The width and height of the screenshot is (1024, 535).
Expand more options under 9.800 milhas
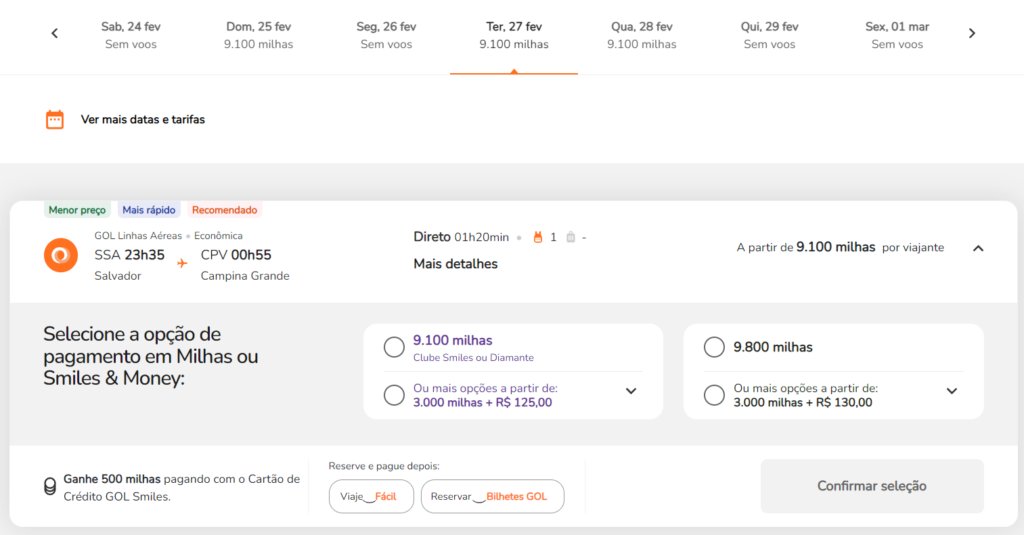point(952,391)
